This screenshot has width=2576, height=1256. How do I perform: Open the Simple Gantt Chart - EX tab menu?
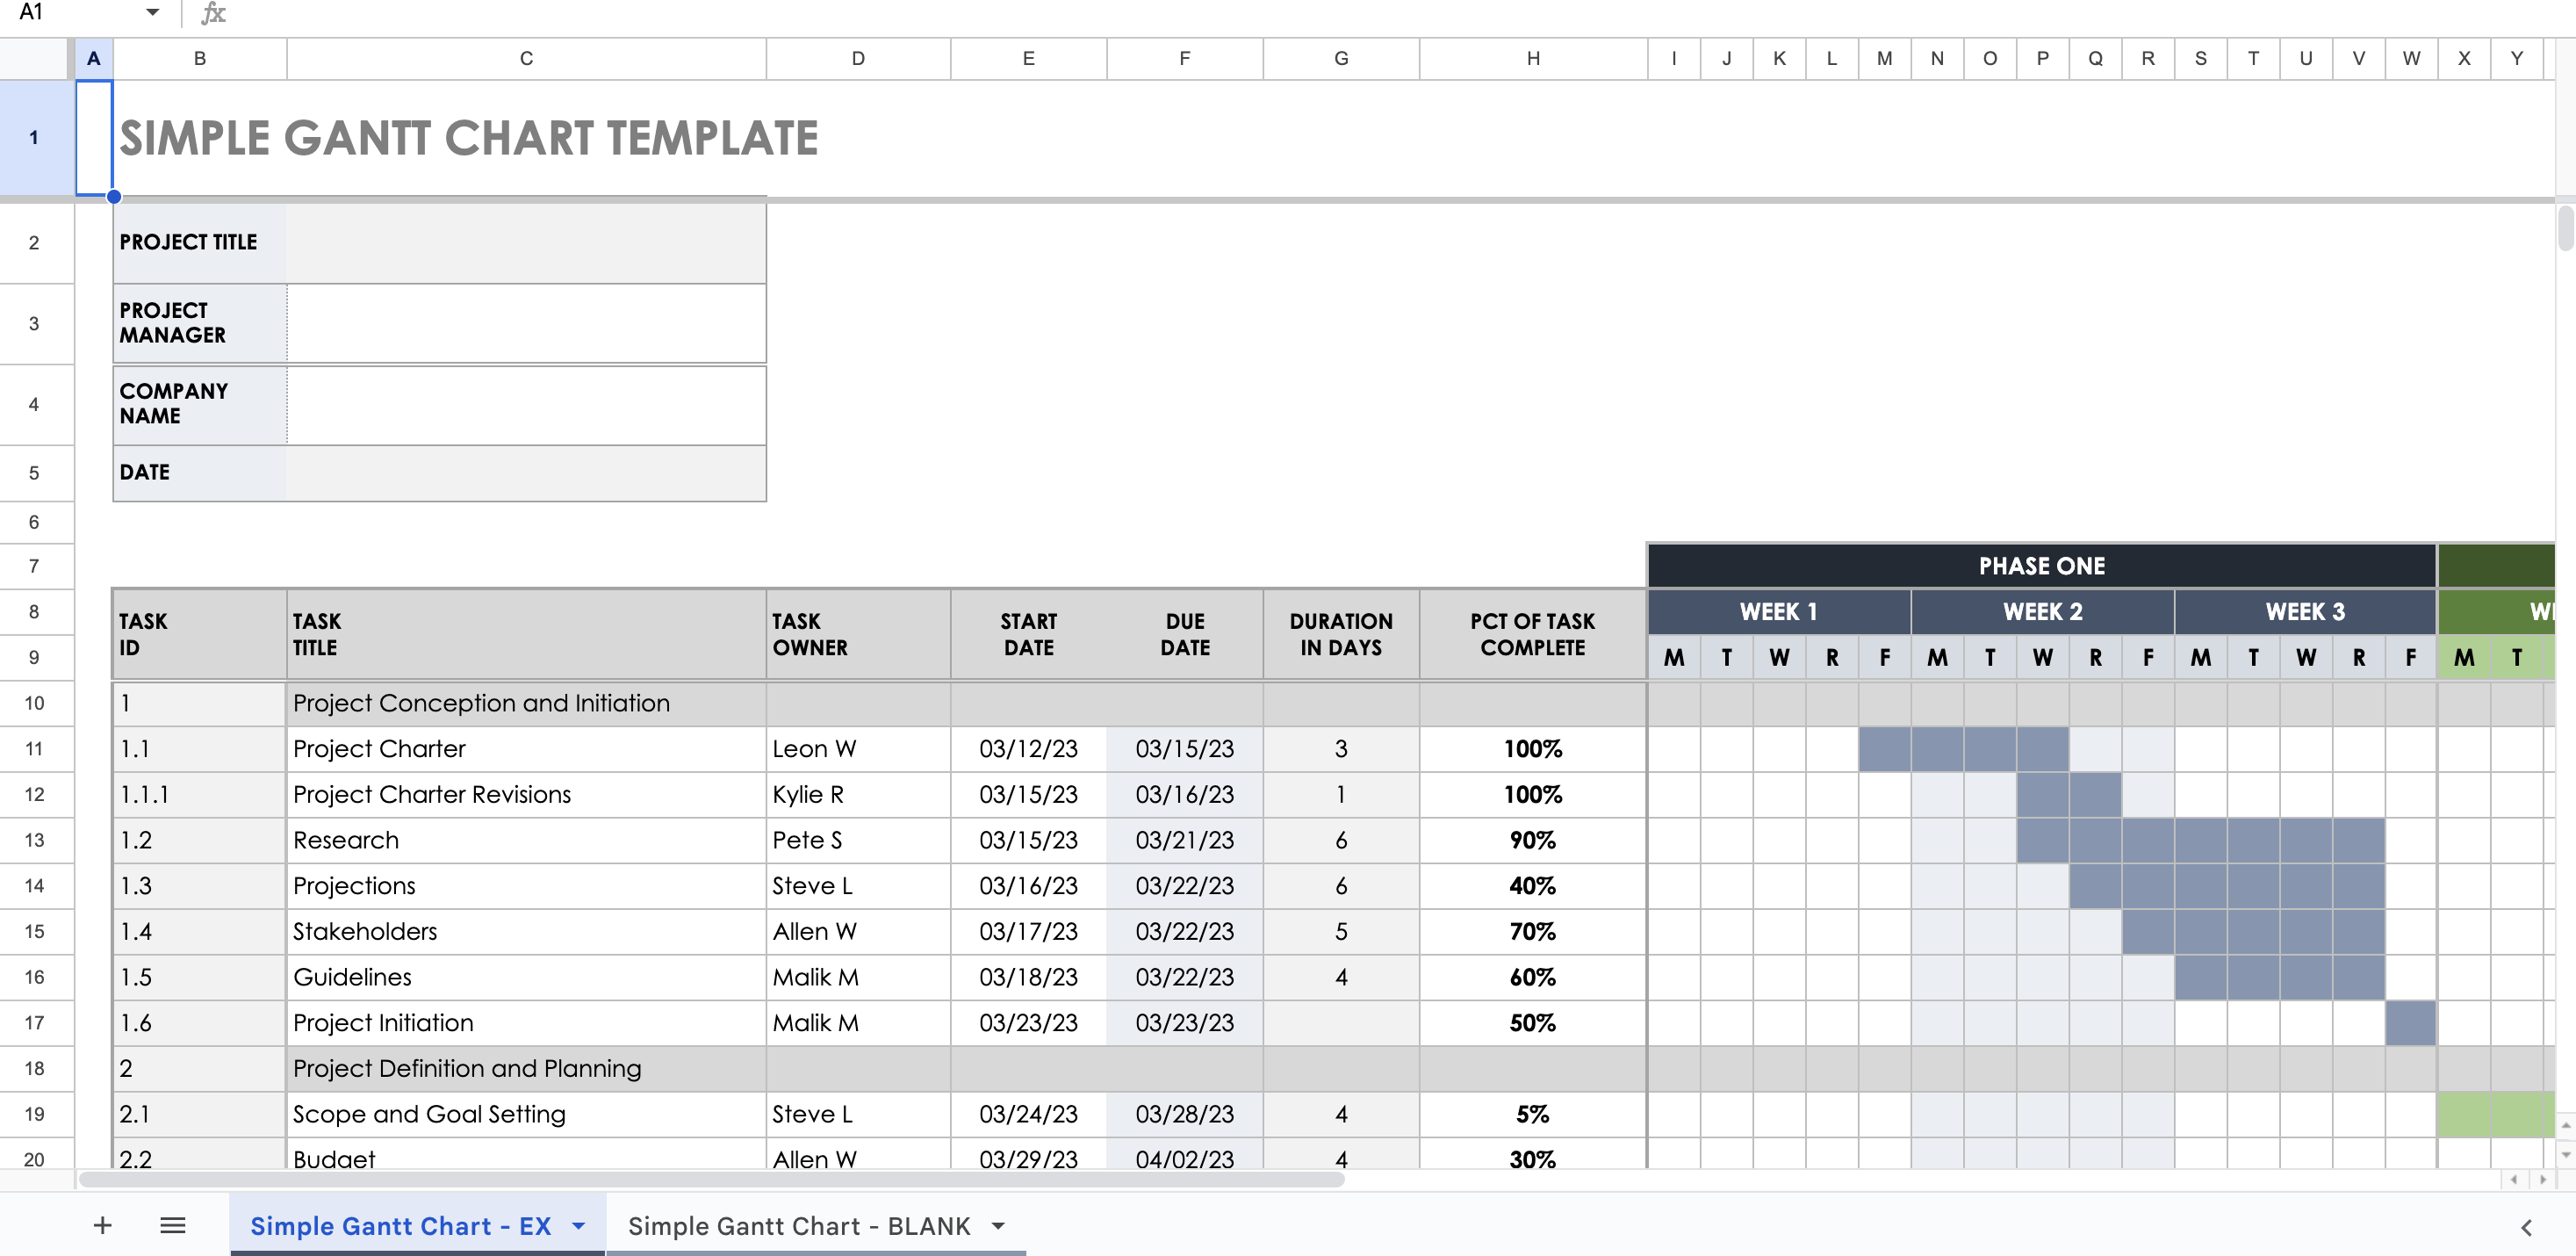[578, 1226]
